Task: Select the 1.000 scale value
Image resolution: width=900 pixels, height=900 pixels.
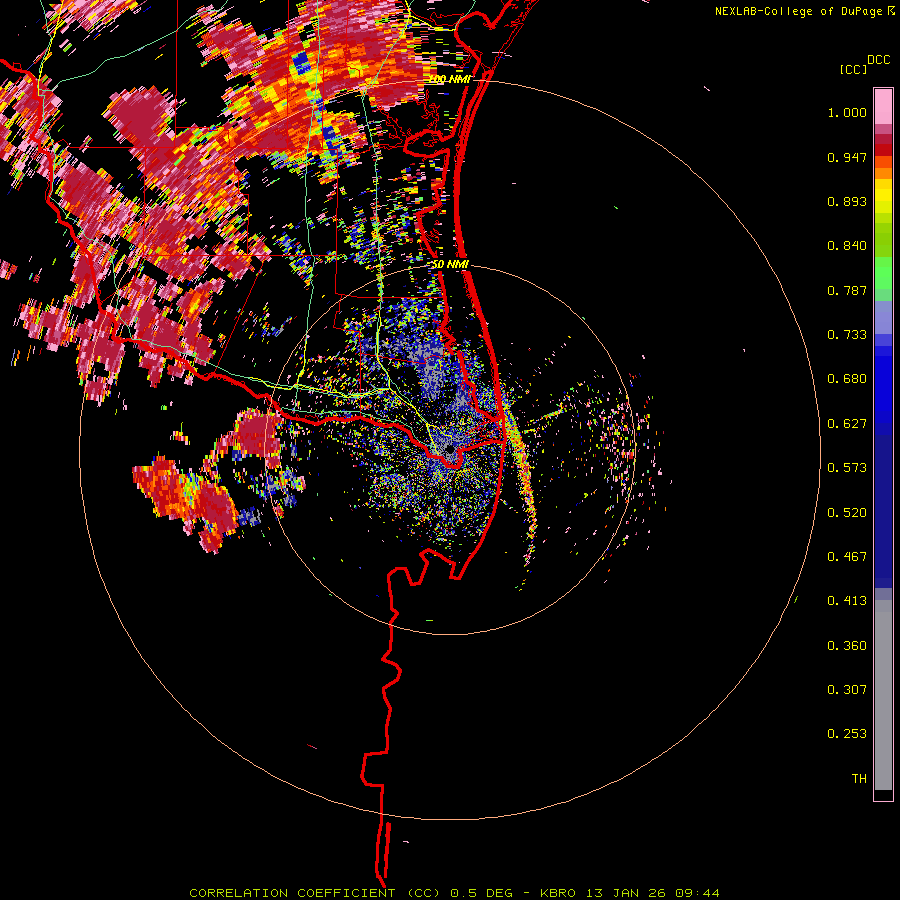Action: tap(847, 112)
